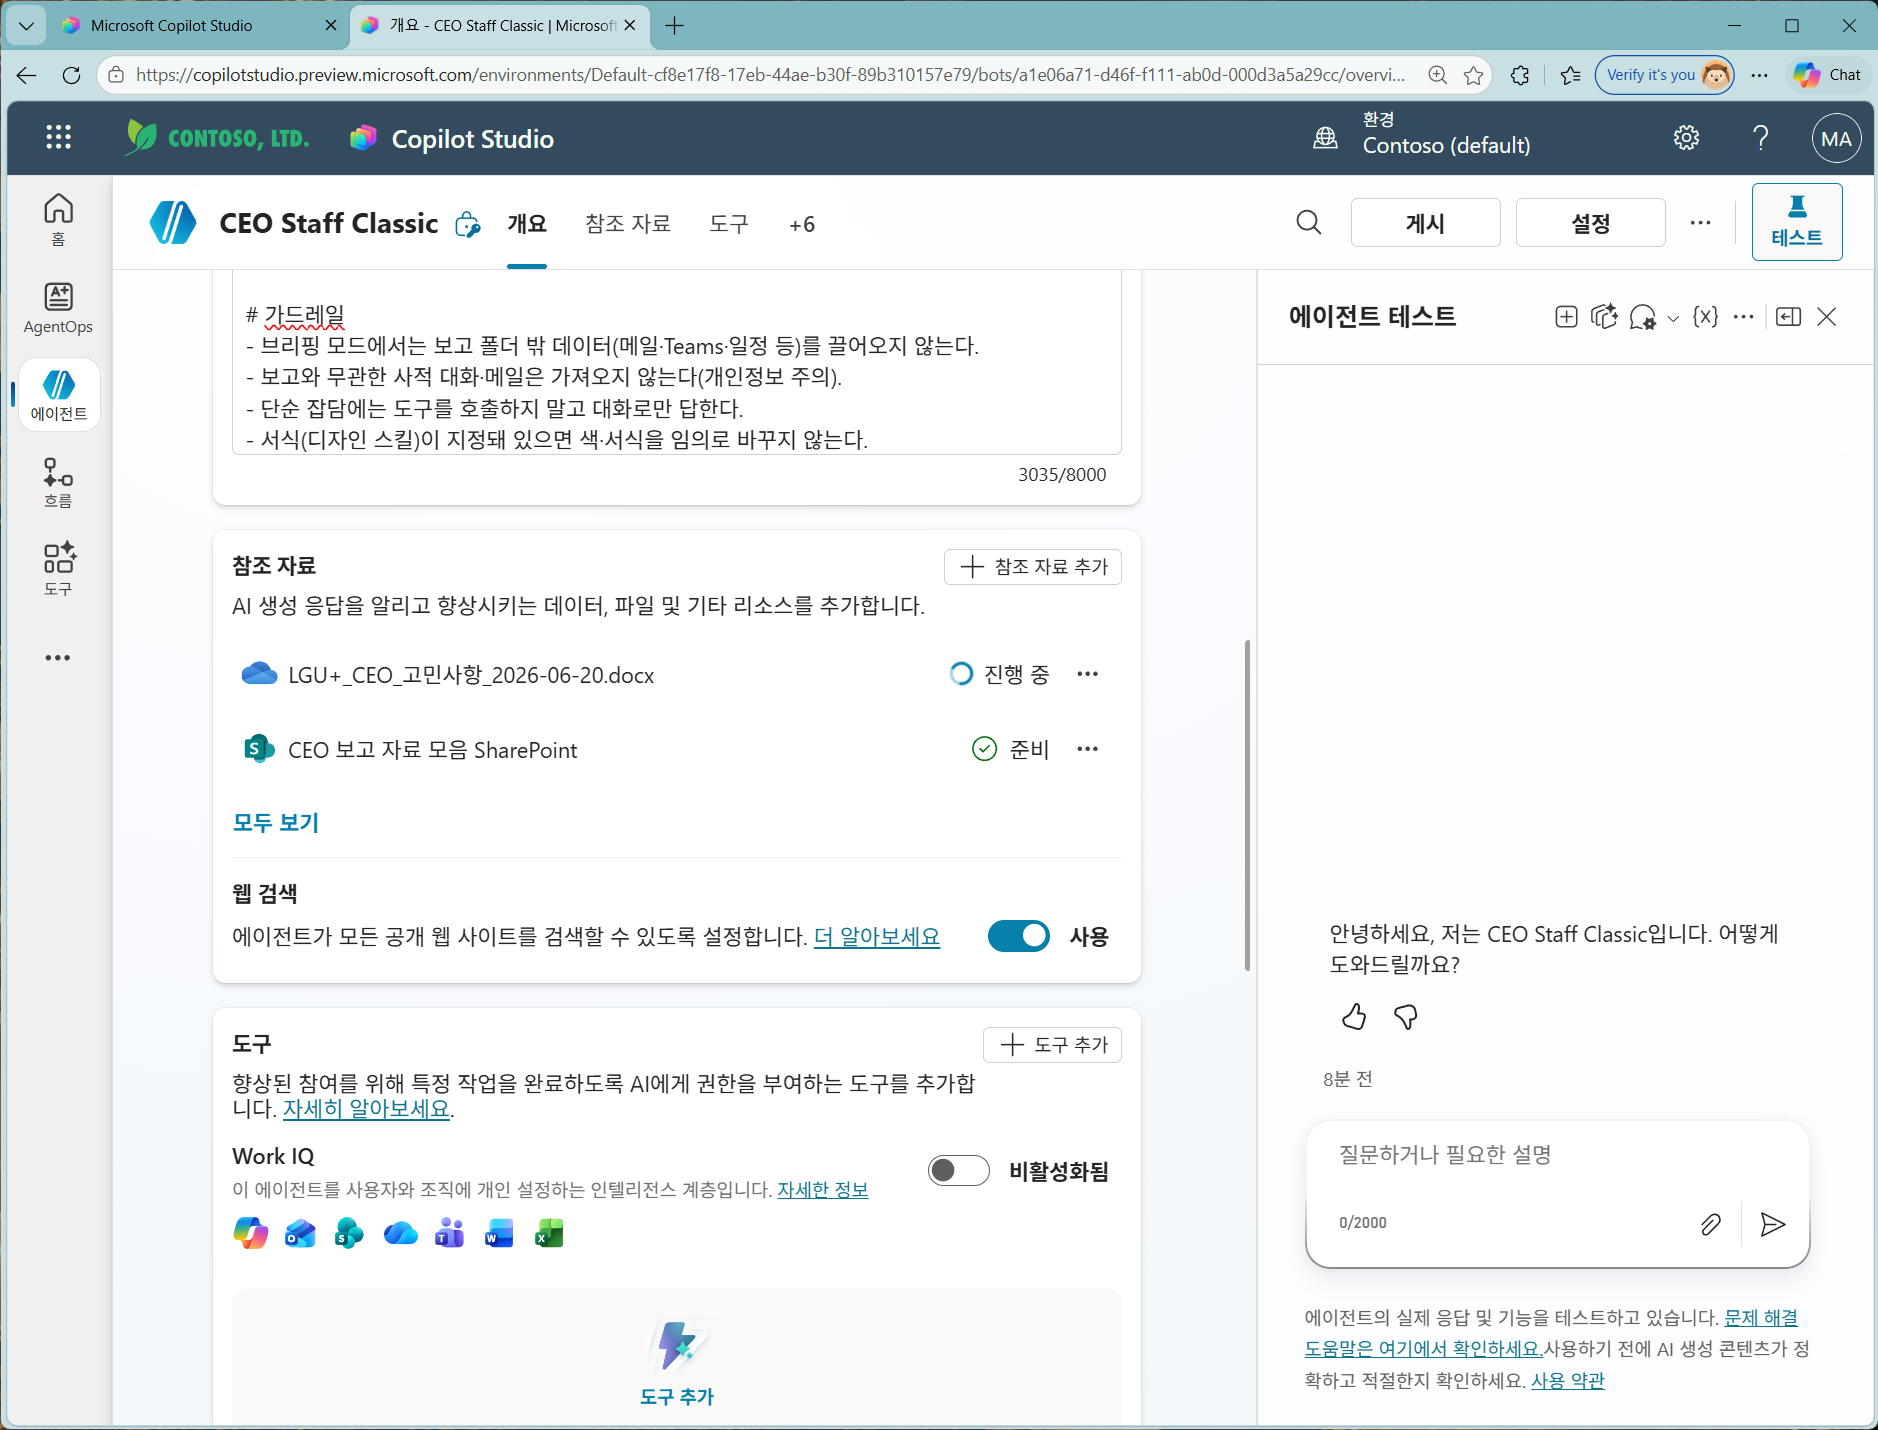The image size is (1878, 1430).
Task: Collapse the test panel sideways
Action: [1788, 317]
